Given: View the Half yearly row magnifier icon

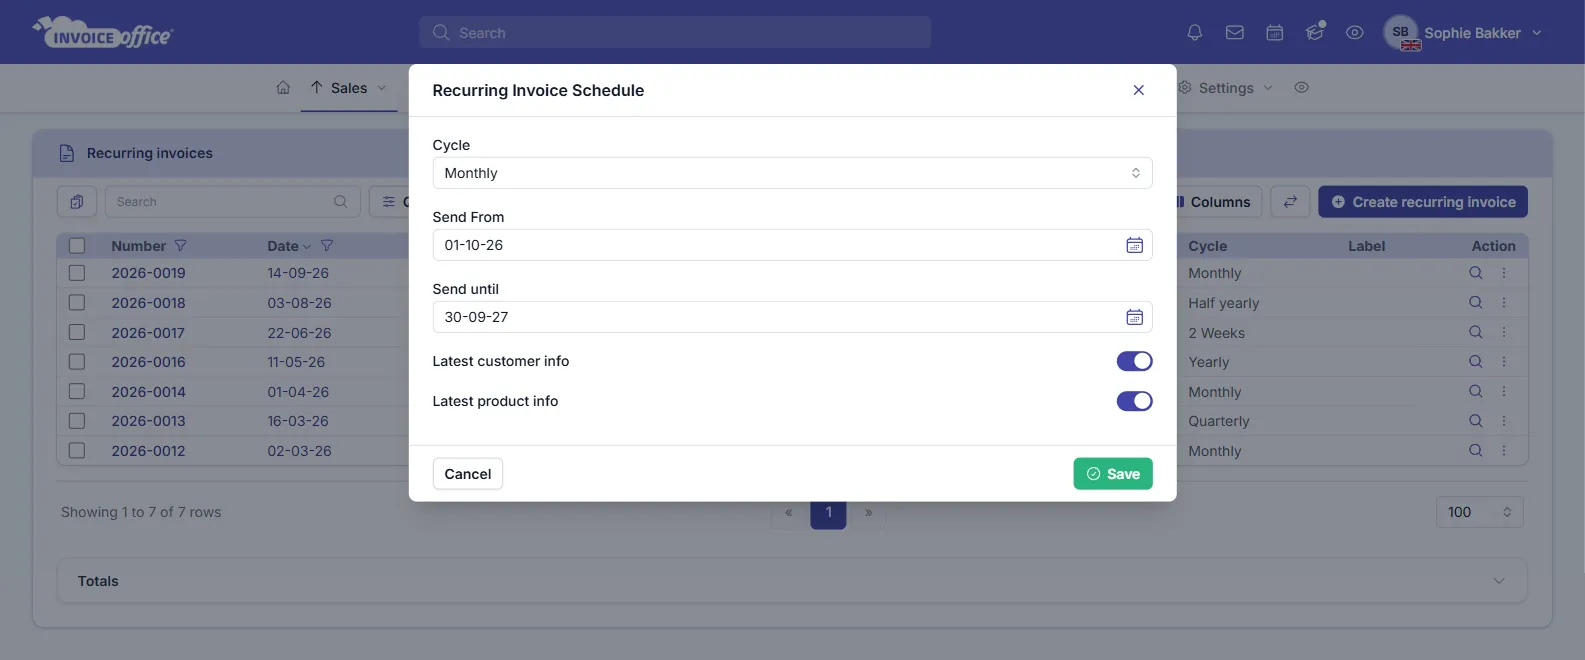Looking at the screenshot, I should point(1475,303).
